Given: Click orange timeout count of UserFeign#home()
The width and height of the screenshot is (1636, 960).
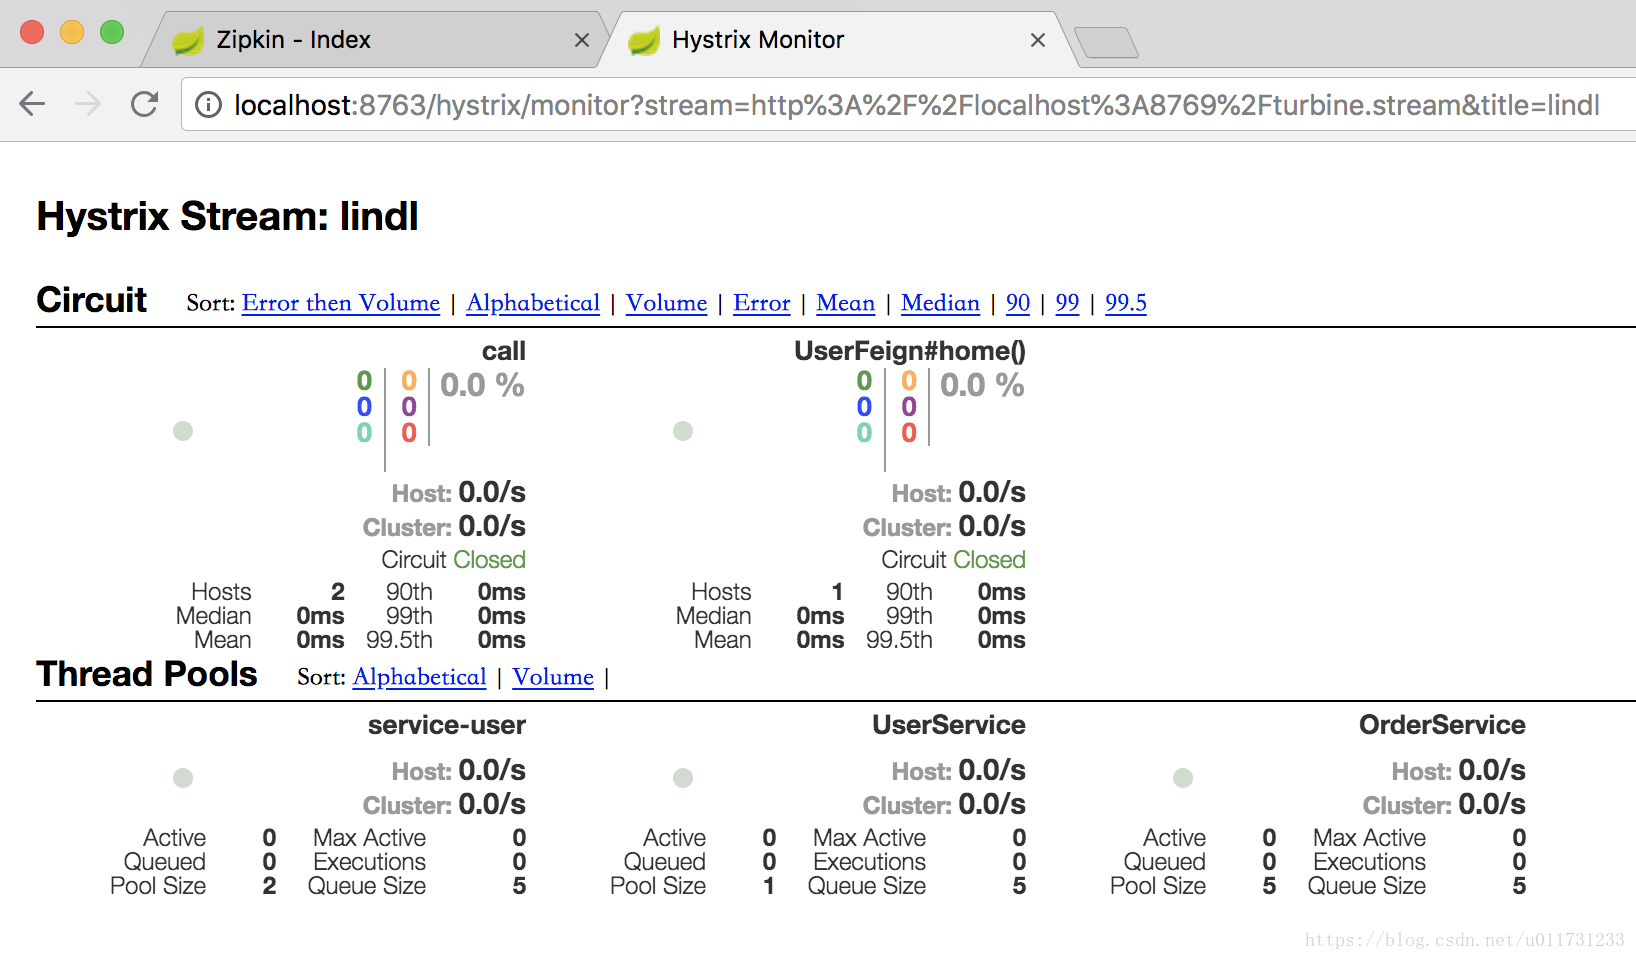Looking at the screenshot, I should [909, 381].
